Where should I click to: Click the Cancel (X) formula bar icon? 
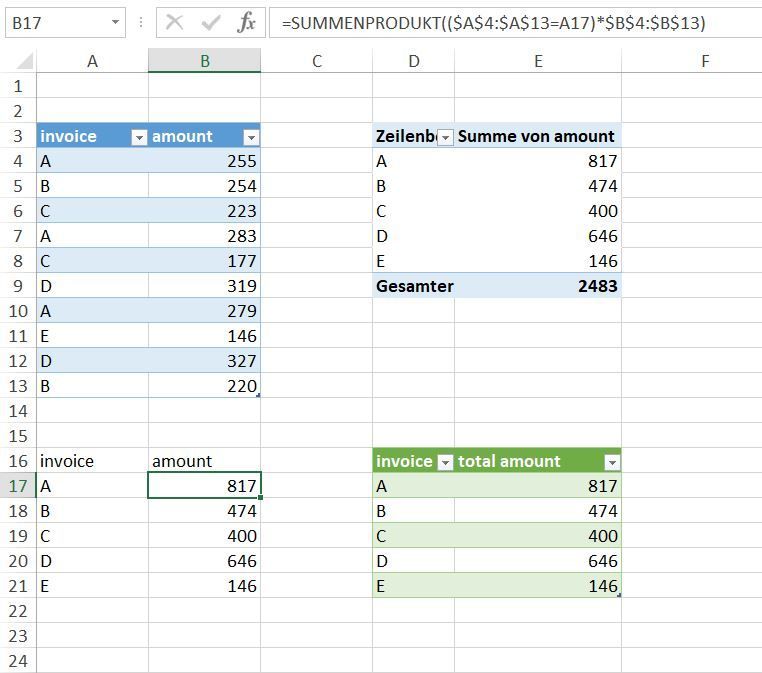pos(174,22)
